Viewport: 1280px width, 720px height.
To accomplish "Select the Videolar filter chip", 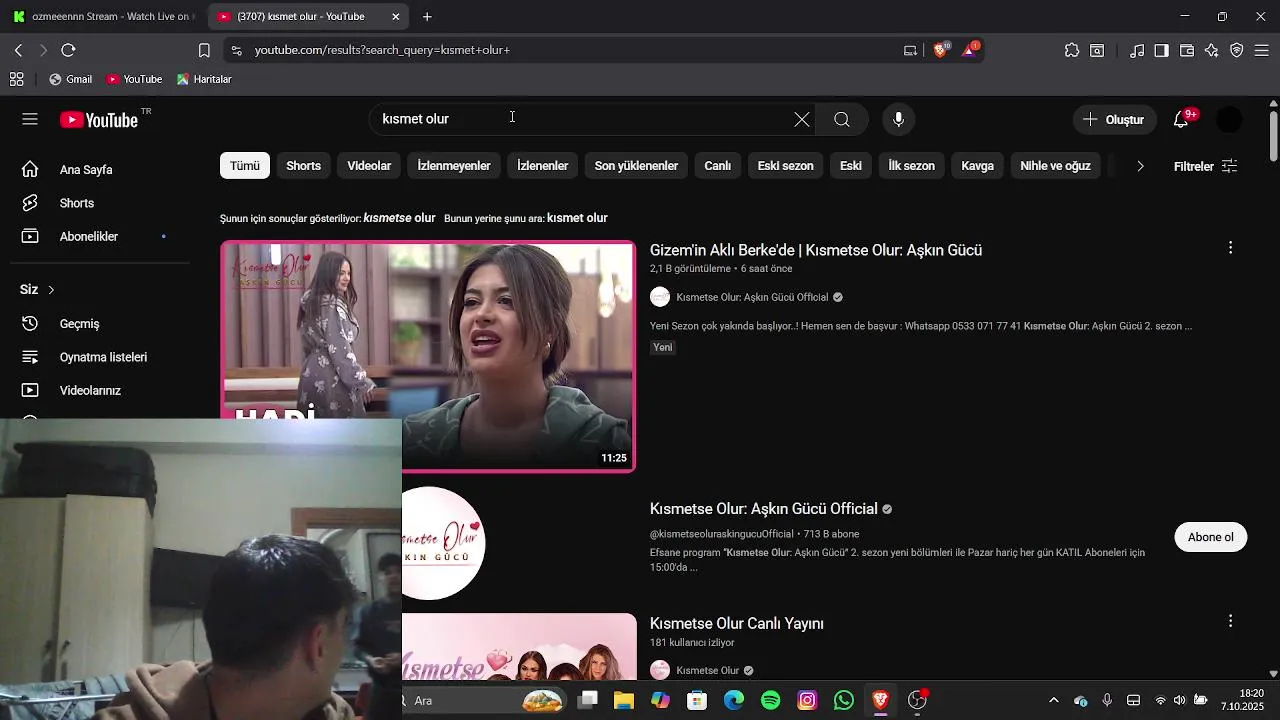I will [x=369, y=166].
